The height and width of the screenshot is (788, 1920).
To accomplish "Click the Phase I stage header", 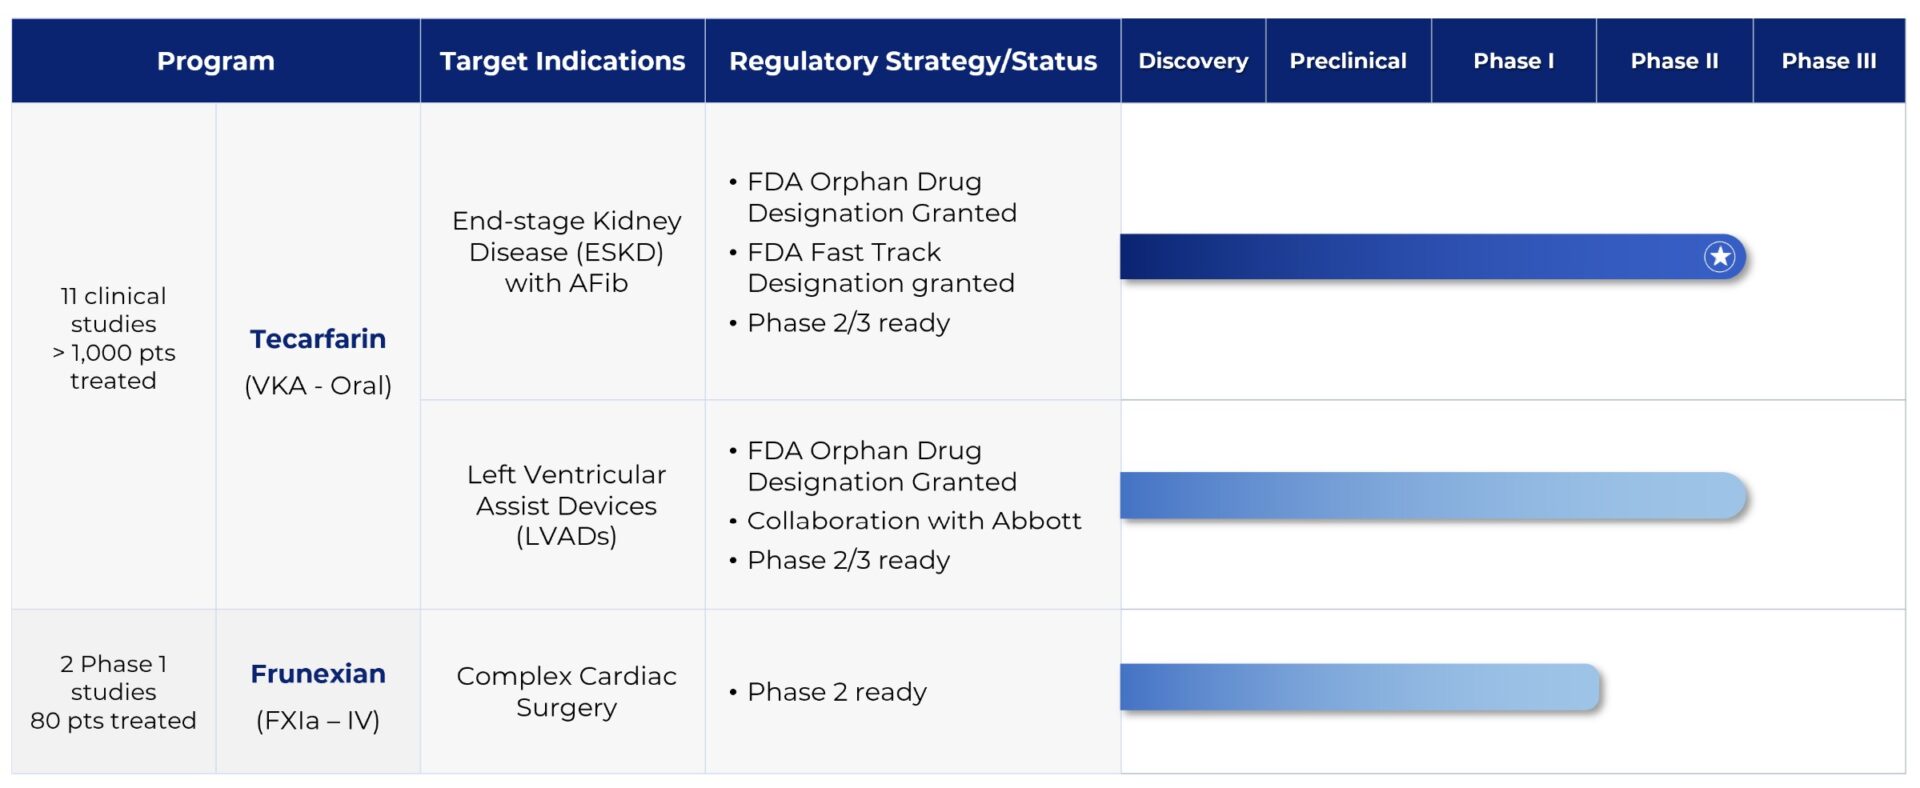I will [x=1513, y=61].
